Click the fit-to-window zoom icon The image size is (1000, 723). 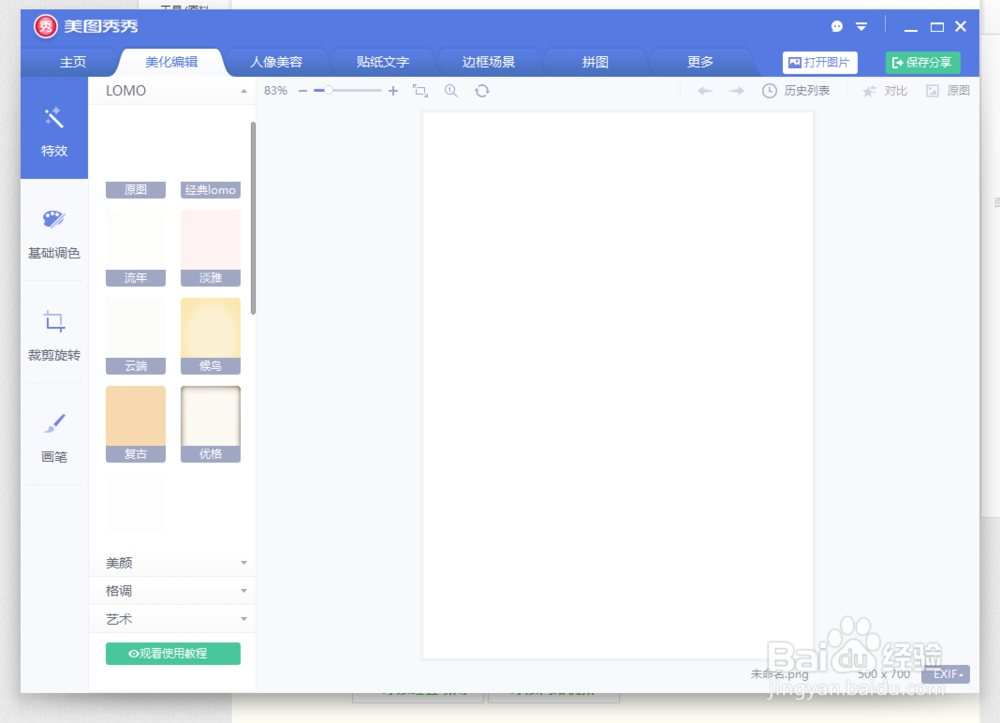(420, 90)
